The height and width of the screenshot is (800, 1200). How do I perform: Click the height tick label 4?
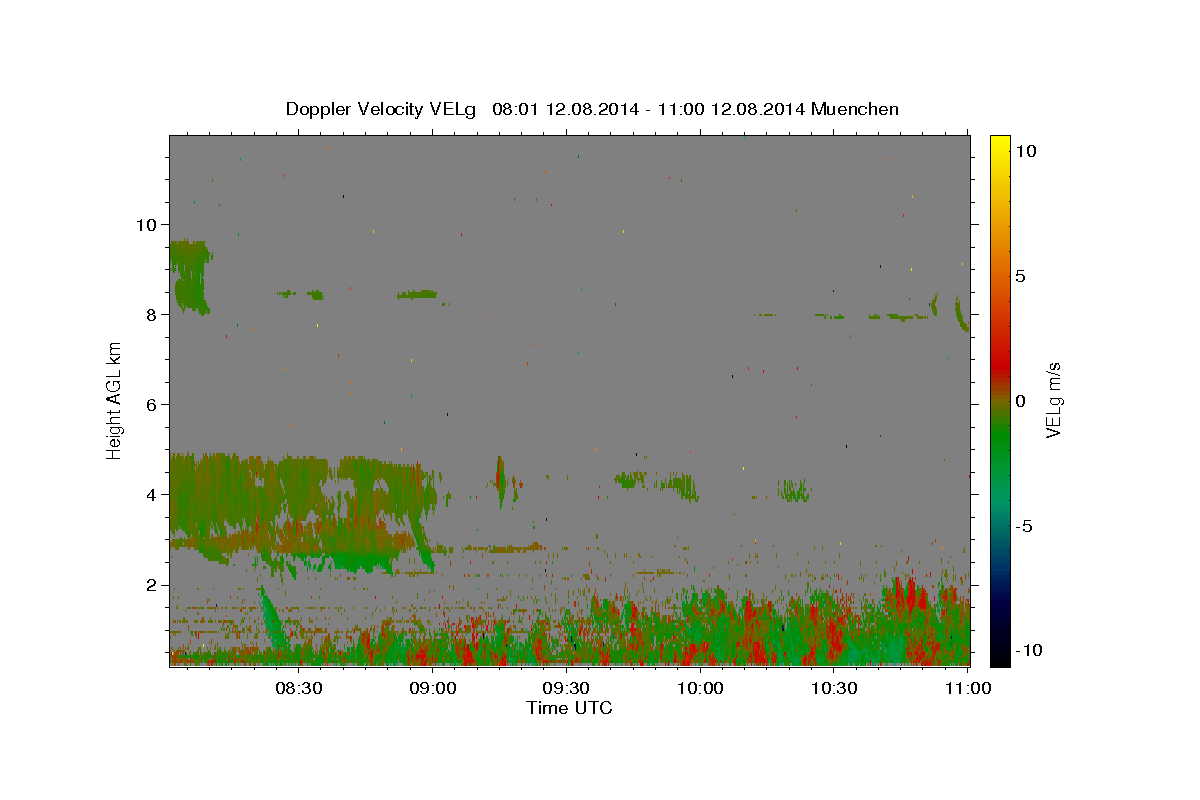pyautogui.click(x=150, y=494)
